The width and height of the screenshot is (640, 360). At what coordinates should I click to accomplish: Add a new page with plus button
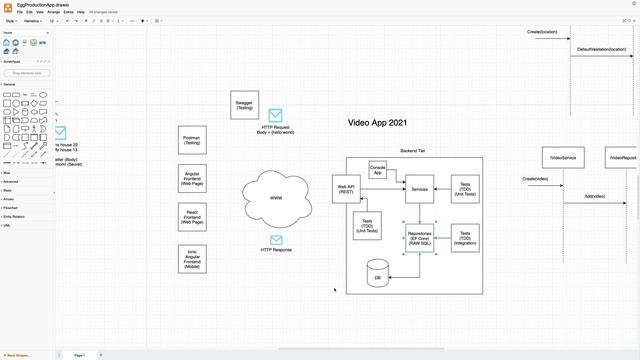click(101, 355)
